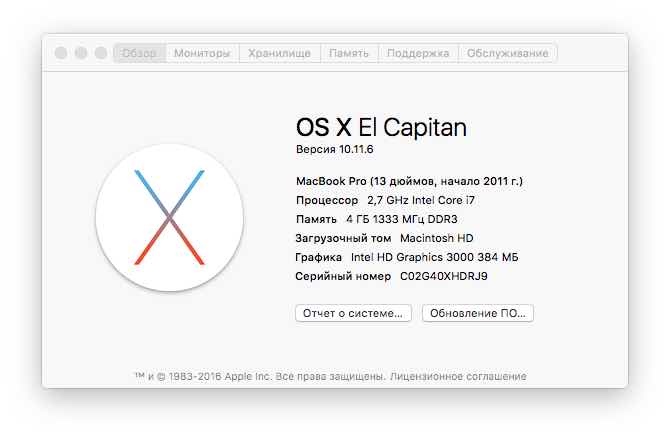Click the Intel HD Graphics 3000 value
This screenshot has width=670, height=438.
coord(435,257)
